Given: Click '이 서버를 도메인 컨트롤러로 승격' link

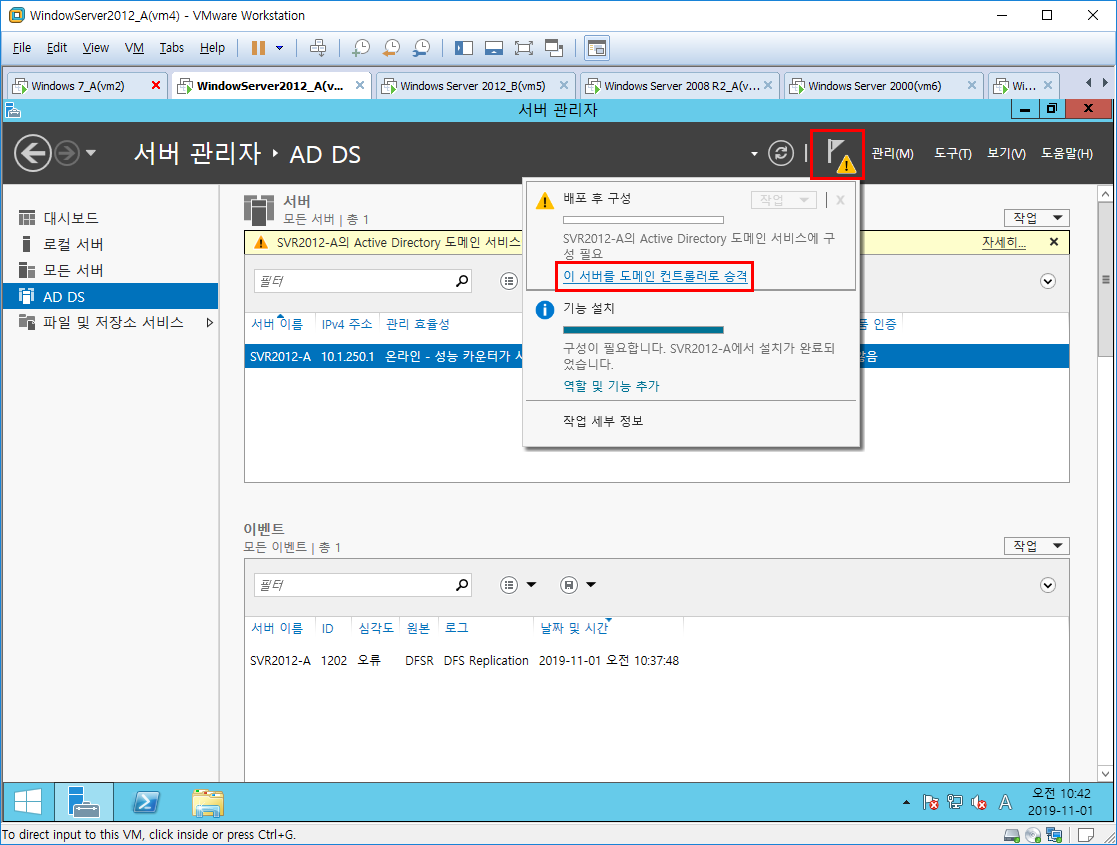Looking at the screenshot, I should (655, 276).
